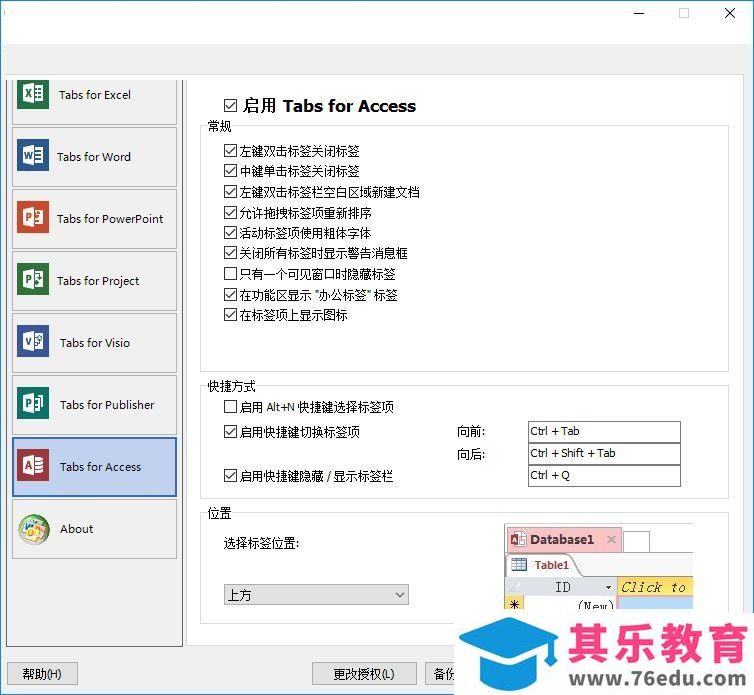Toggle 启用 Tabs for Access checkbox
This screenshot has height=695, width=754.
pos(230,105)
